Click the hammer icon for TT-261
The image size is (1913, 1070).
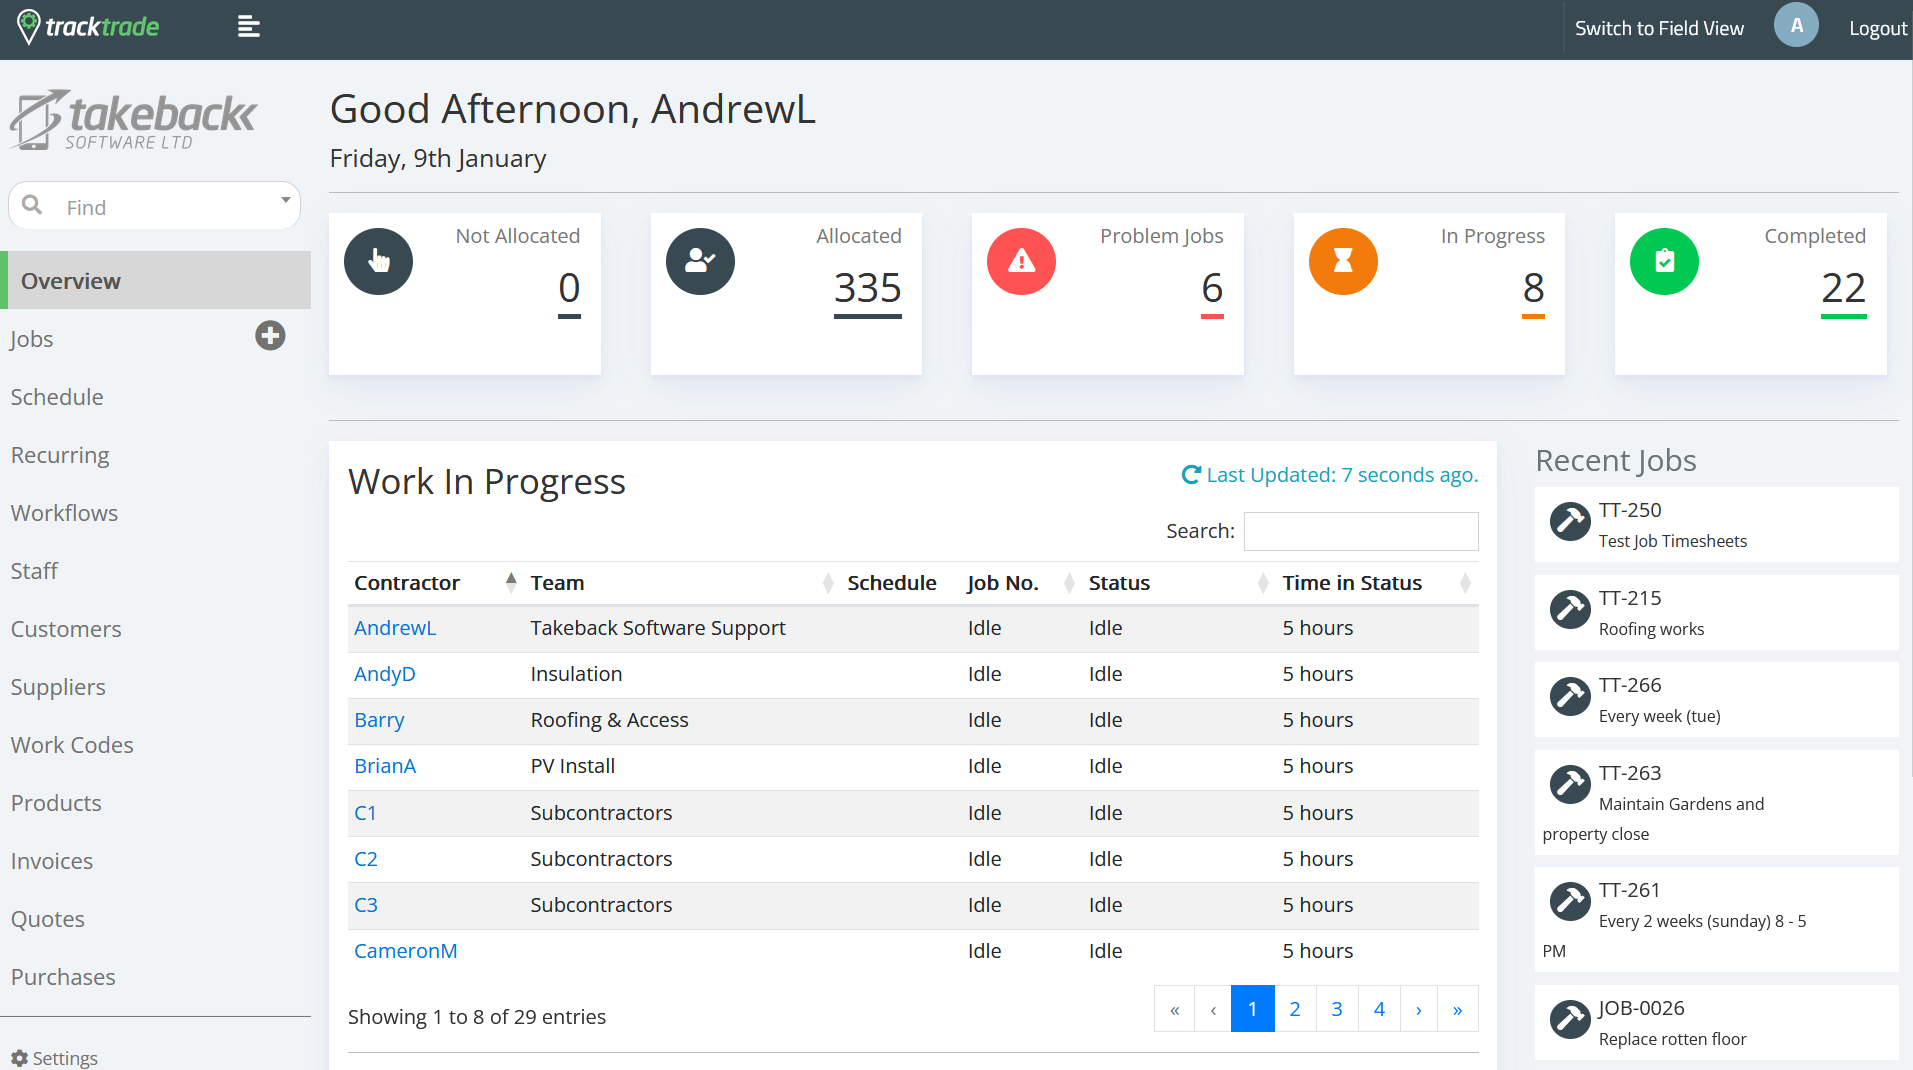1570,902
